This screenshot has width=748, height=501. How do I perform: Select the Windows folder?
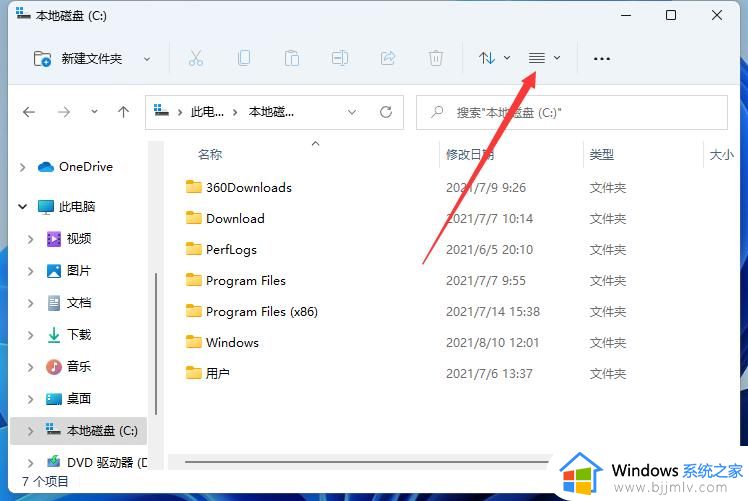click(x=222, y=343)
